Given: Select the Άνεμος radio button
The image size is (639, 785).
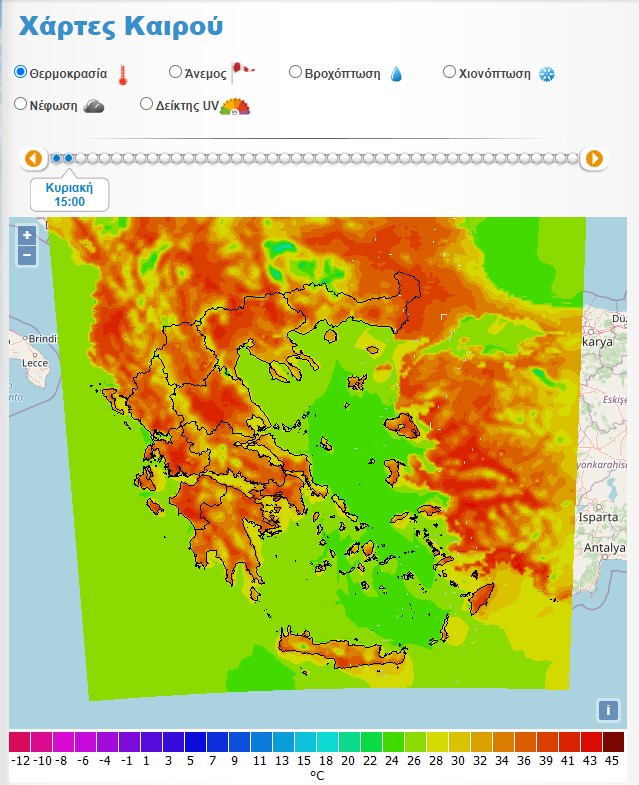Looking at the screenshot, I should (x=176, y=72).
